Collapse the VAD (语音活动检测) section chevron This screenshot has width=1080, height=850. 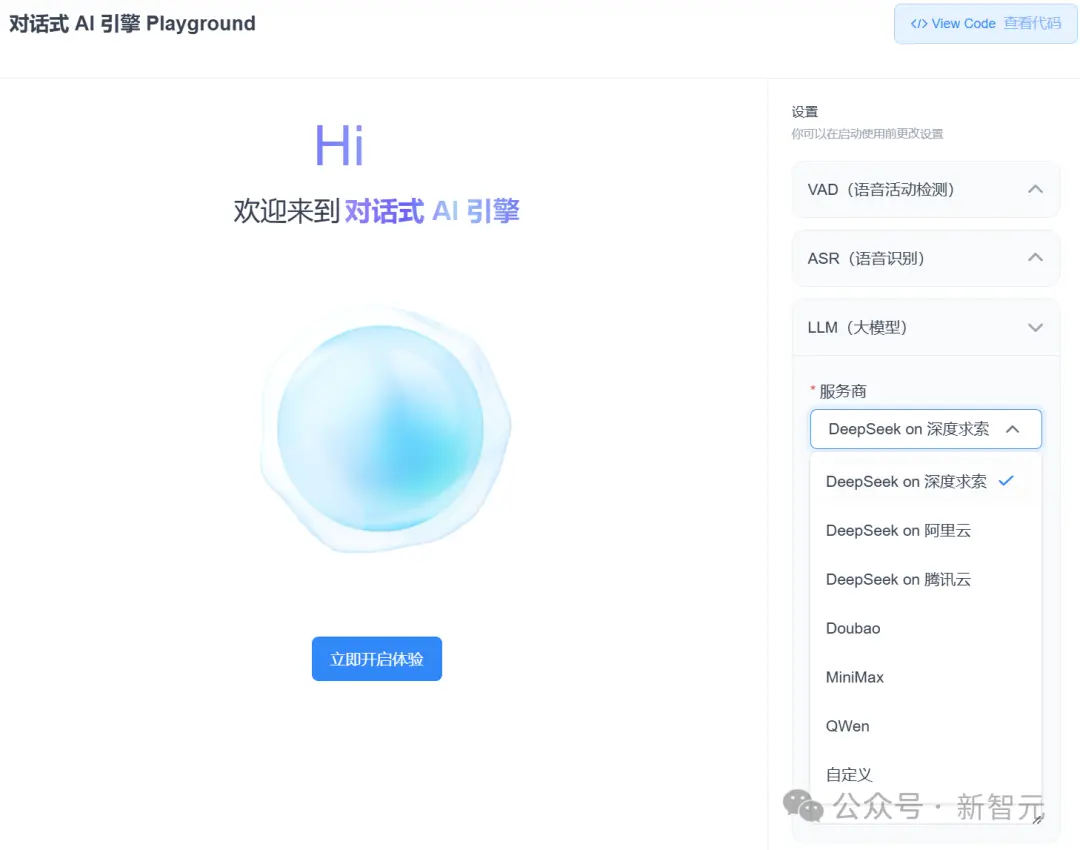[1035, 189]
